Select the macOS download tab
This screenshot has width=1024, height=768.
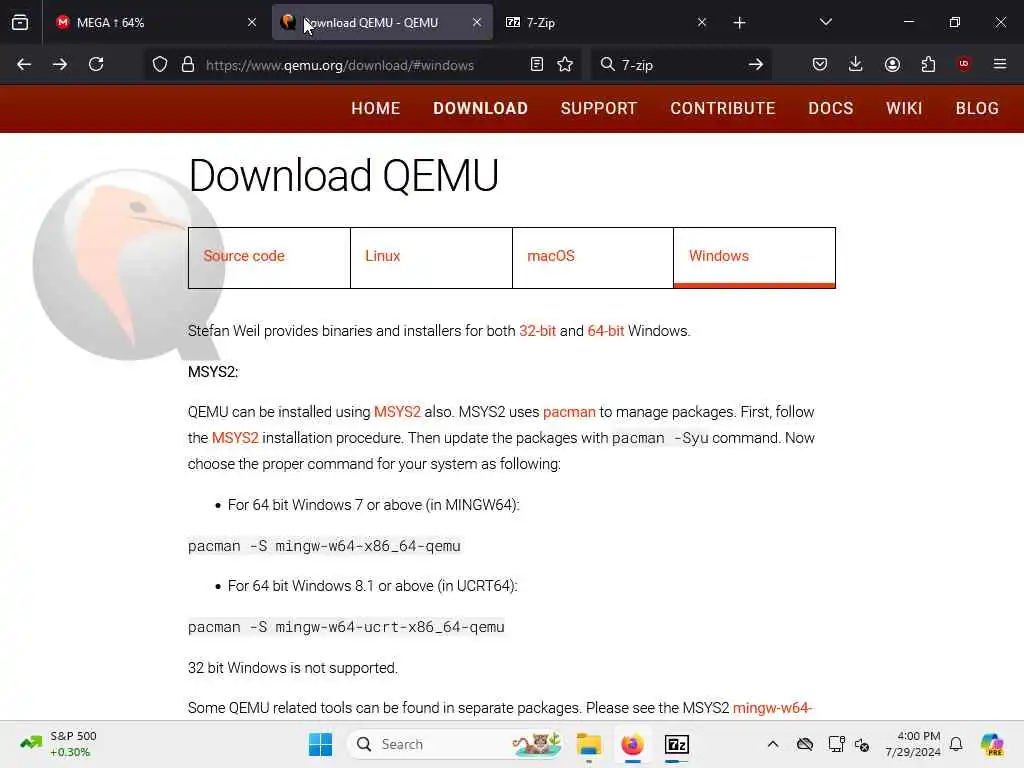[593, 257]
